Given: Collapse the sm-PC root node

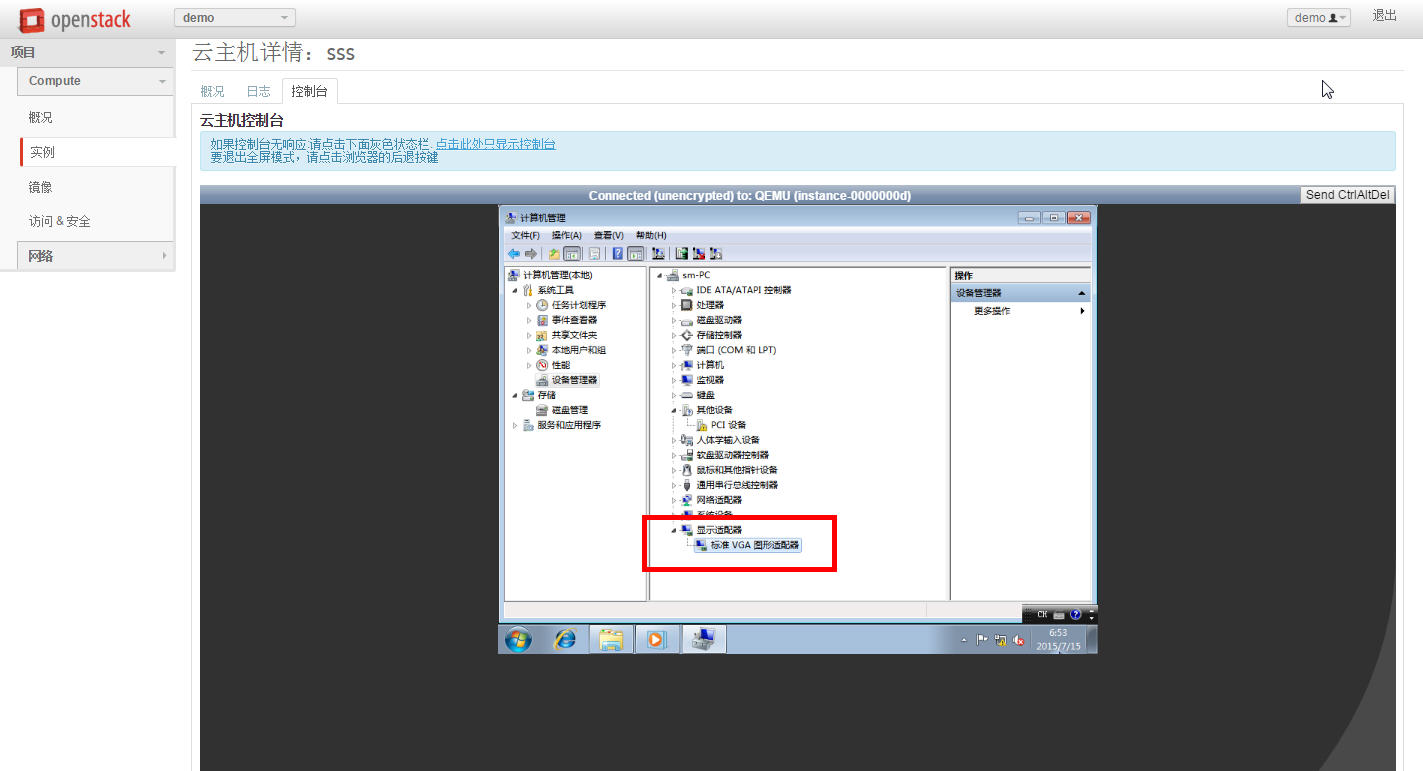Looking at the screenshot, I should pos(660,275).
